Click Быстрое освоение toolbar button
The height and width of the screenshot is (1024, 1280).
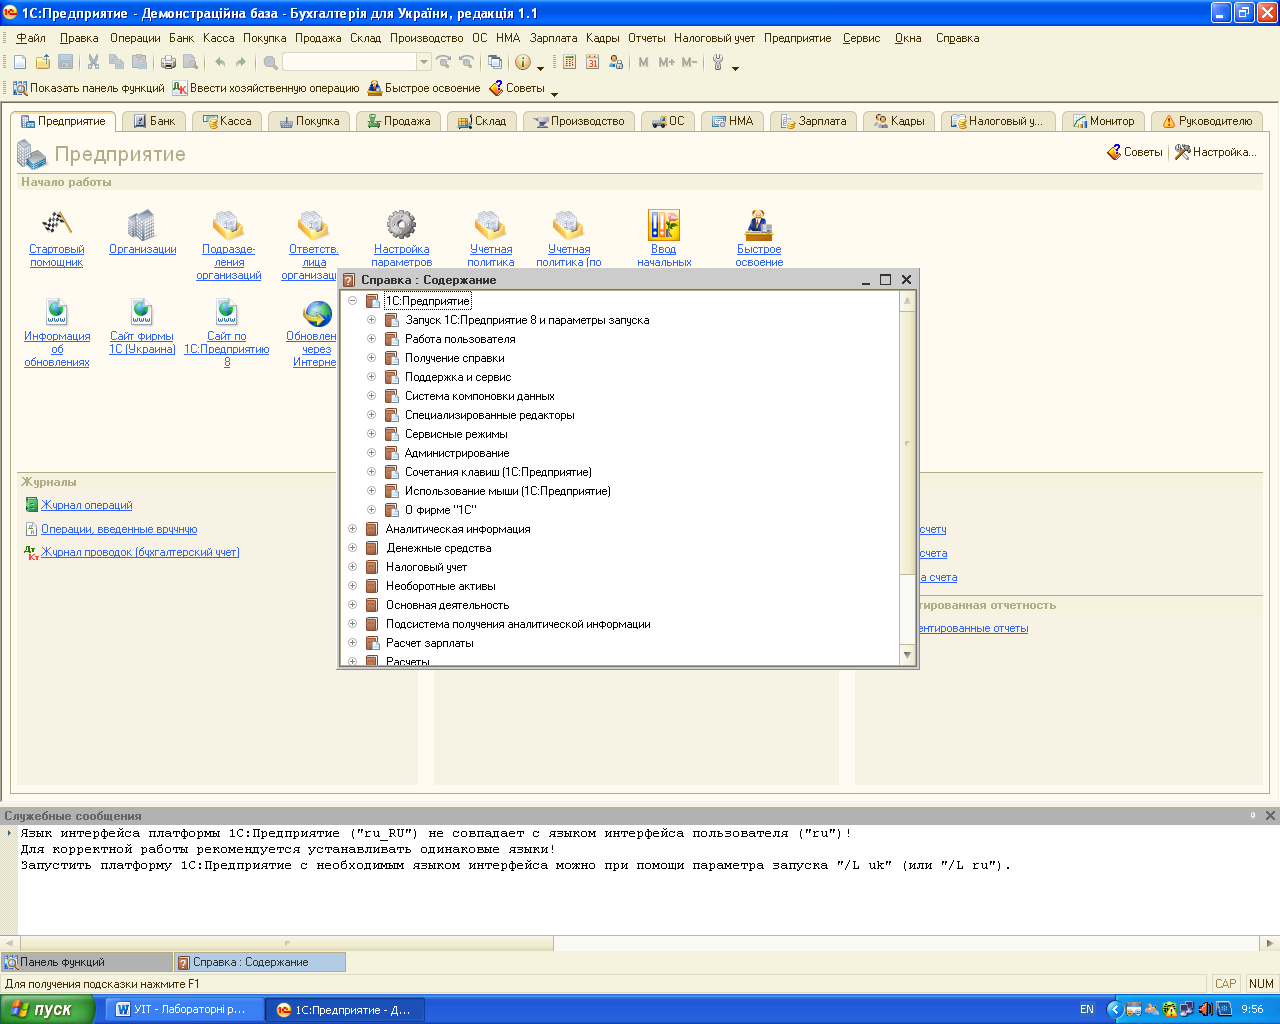424,88
